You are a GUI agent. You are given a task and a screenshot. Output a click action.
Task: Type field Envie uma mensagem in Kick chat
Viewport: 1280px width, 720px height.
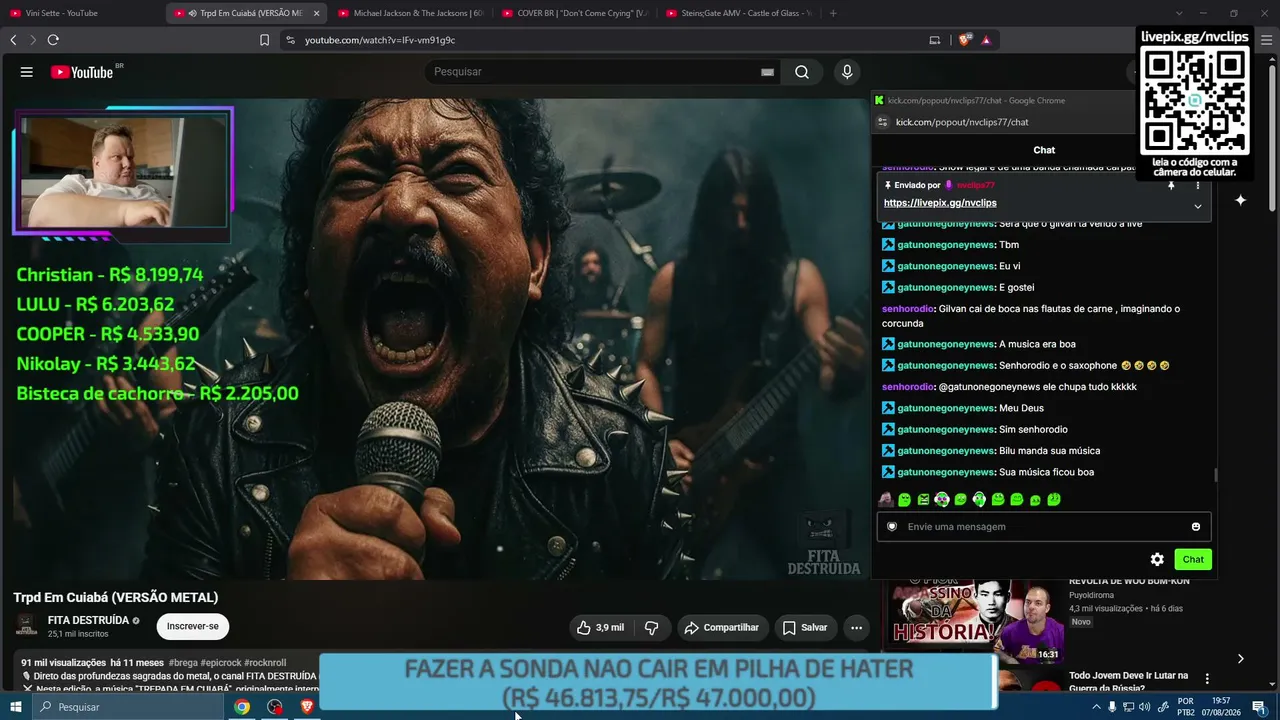[1044, 527]
